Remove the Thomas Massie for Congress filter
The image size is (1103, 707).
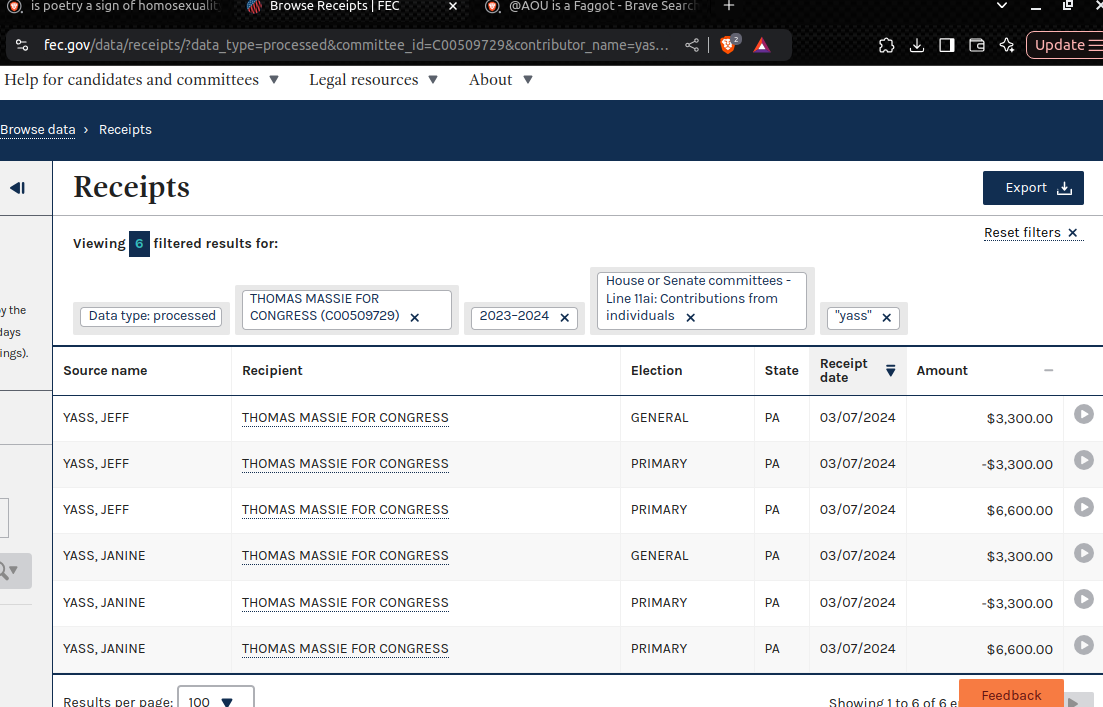[x=415, y=317]
